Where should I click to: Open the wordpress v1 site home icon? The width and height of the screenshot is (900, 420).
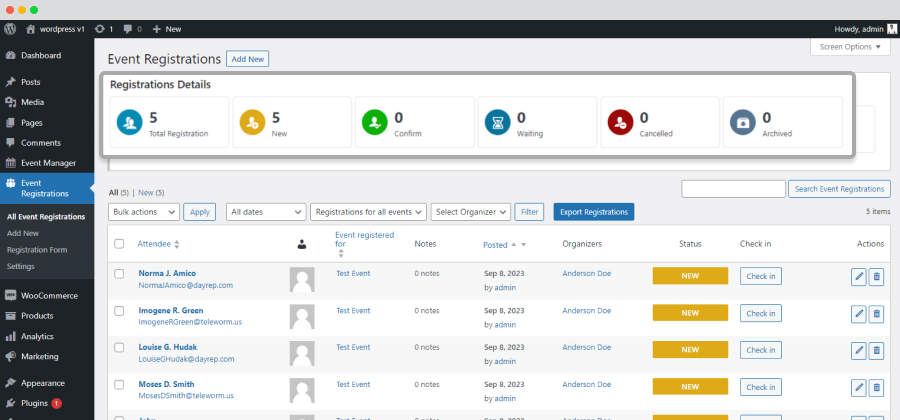tap(31, 29)
